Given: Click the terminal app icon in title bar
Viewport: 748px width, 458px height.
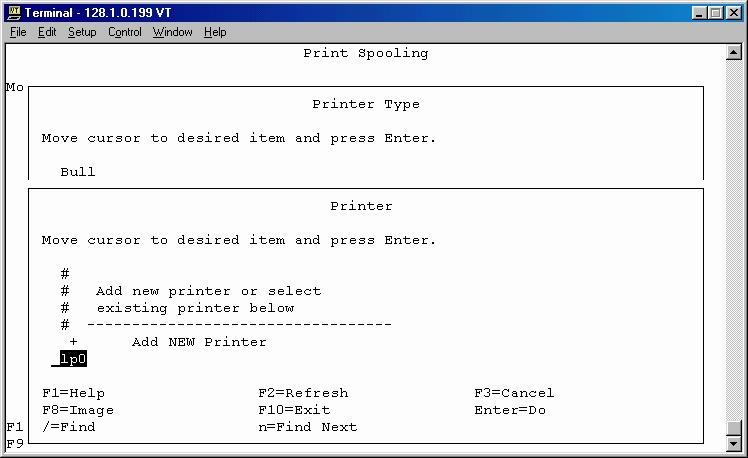Looking at the screenshot, I should click(14, 12).
